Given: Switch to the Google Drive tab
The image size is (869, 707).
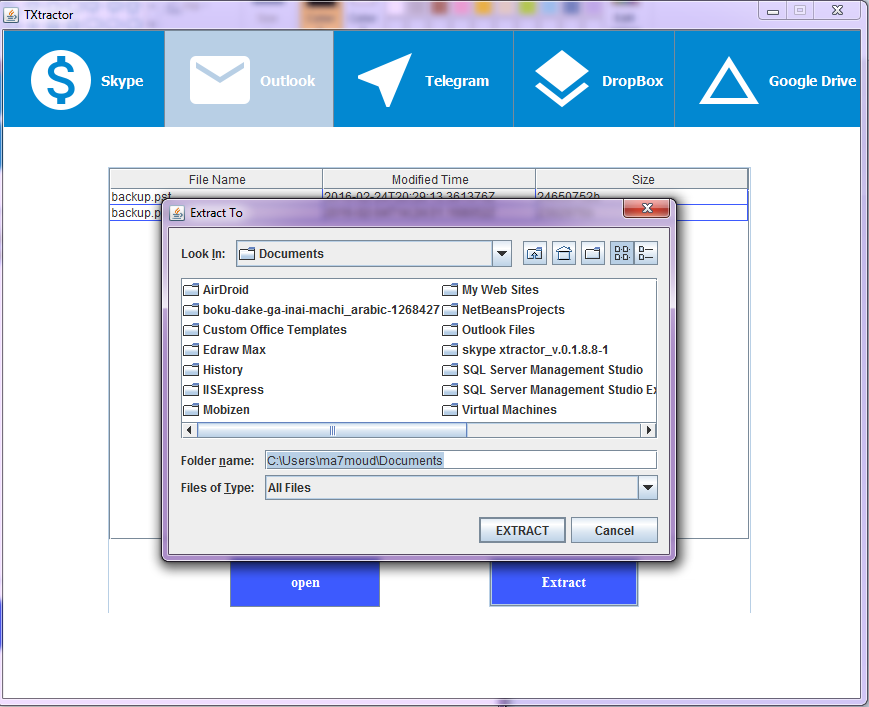Looking at the screenshot, I should click(x=767, y=79).
